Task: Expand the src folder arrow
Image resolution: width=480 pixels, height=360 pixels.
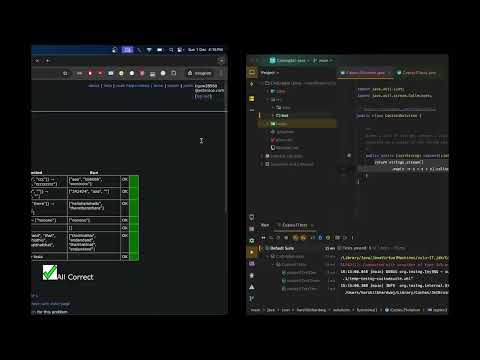Action: coord(268,100)
